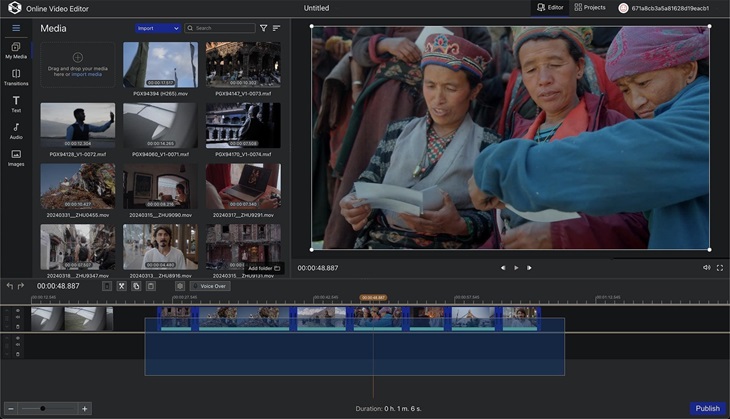Click the redo arrow icon

(23, 286)
